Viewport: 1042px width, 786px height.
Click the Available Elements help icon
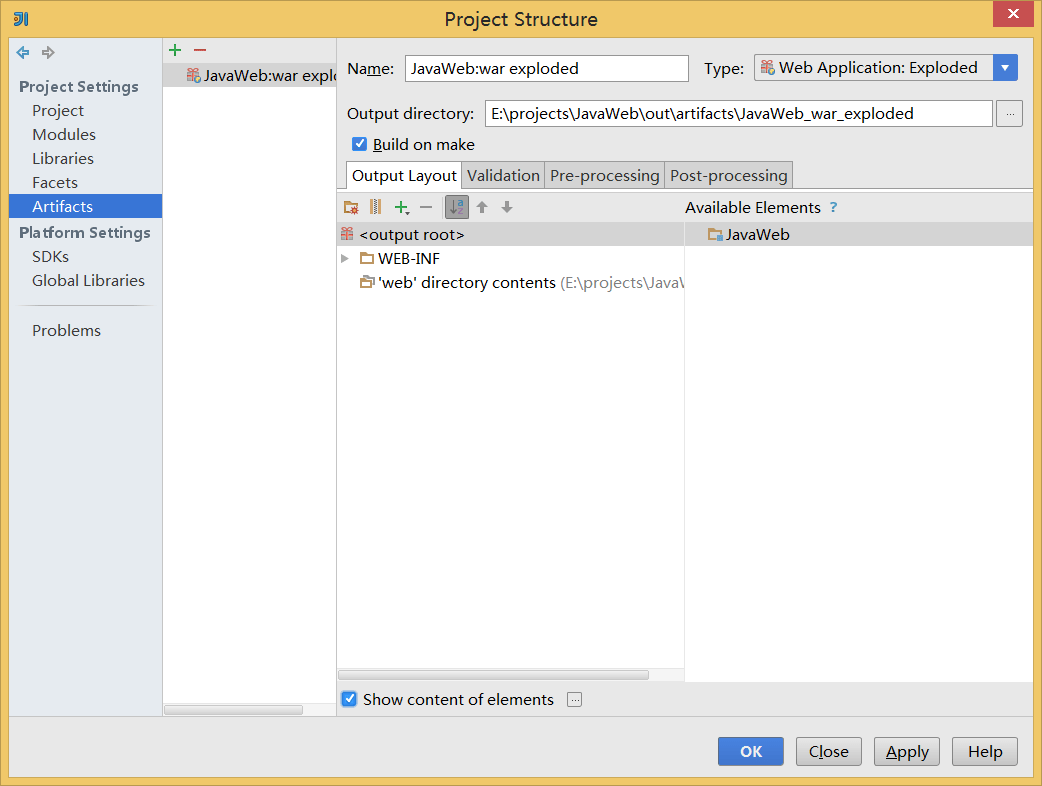point(833,208)
